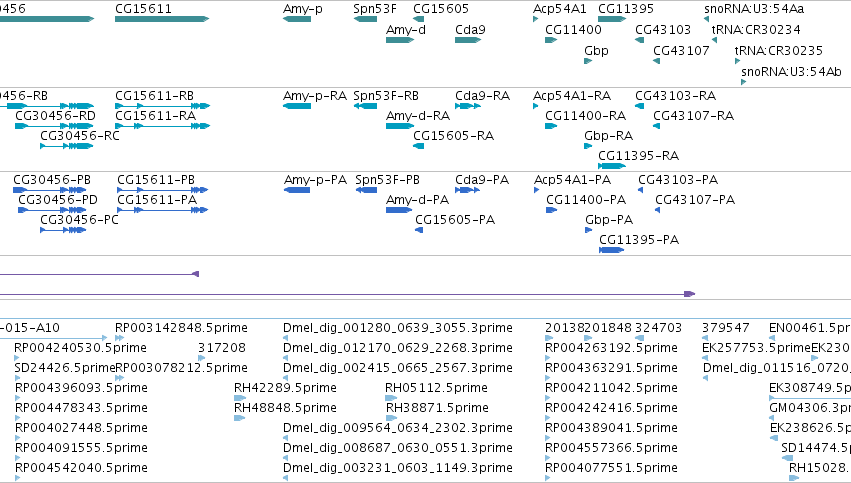Click the snoRNA:U3:54Ab label
The height and width of the screenshot is (483, 851).
coord(791,72)
